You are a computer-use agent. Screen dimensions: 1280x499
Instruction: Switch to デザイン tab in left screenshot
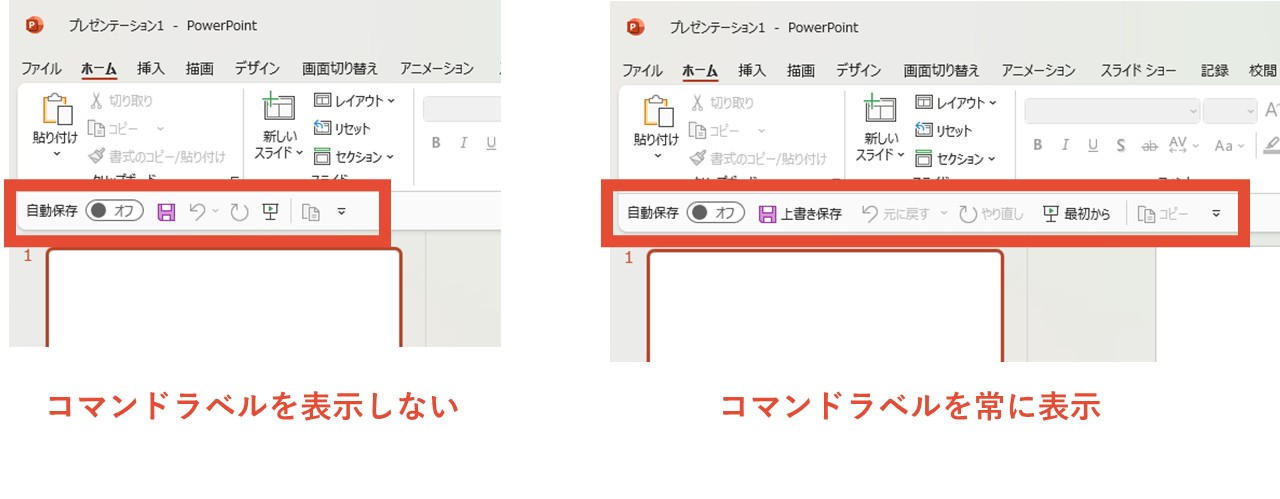[257, 69]
